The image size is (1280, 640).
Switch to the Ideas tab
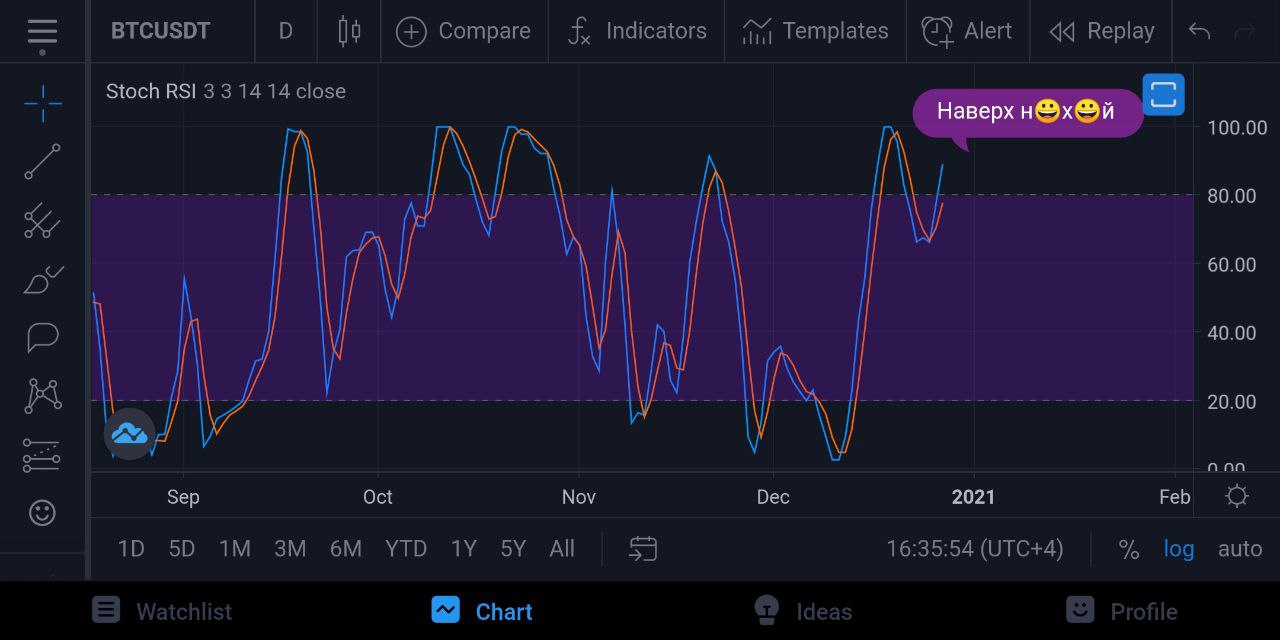tap(802, 611)
